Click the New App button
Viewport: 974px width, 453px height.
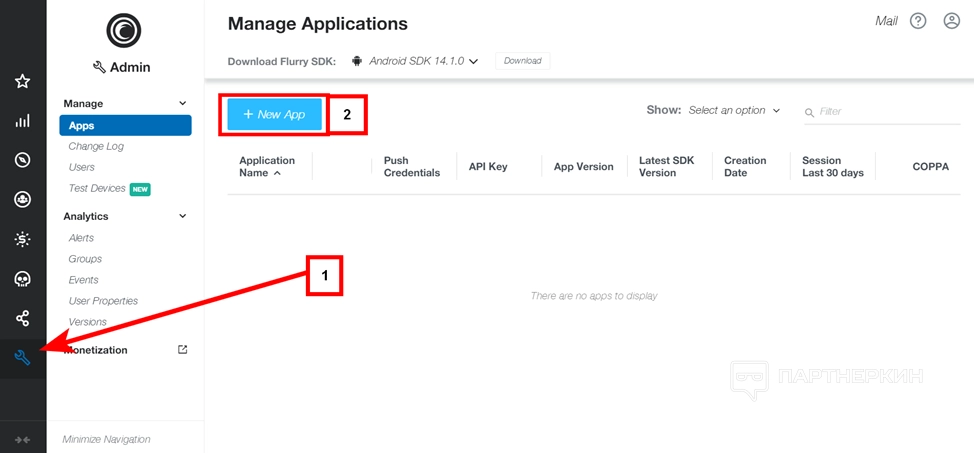[274, 115]
